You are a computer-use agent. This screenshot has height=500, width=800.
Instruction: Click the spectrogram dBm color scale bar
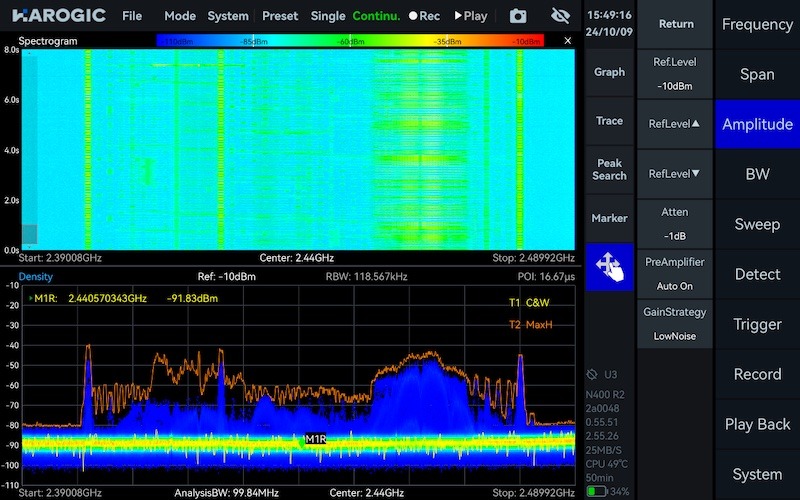pos(350,41)
